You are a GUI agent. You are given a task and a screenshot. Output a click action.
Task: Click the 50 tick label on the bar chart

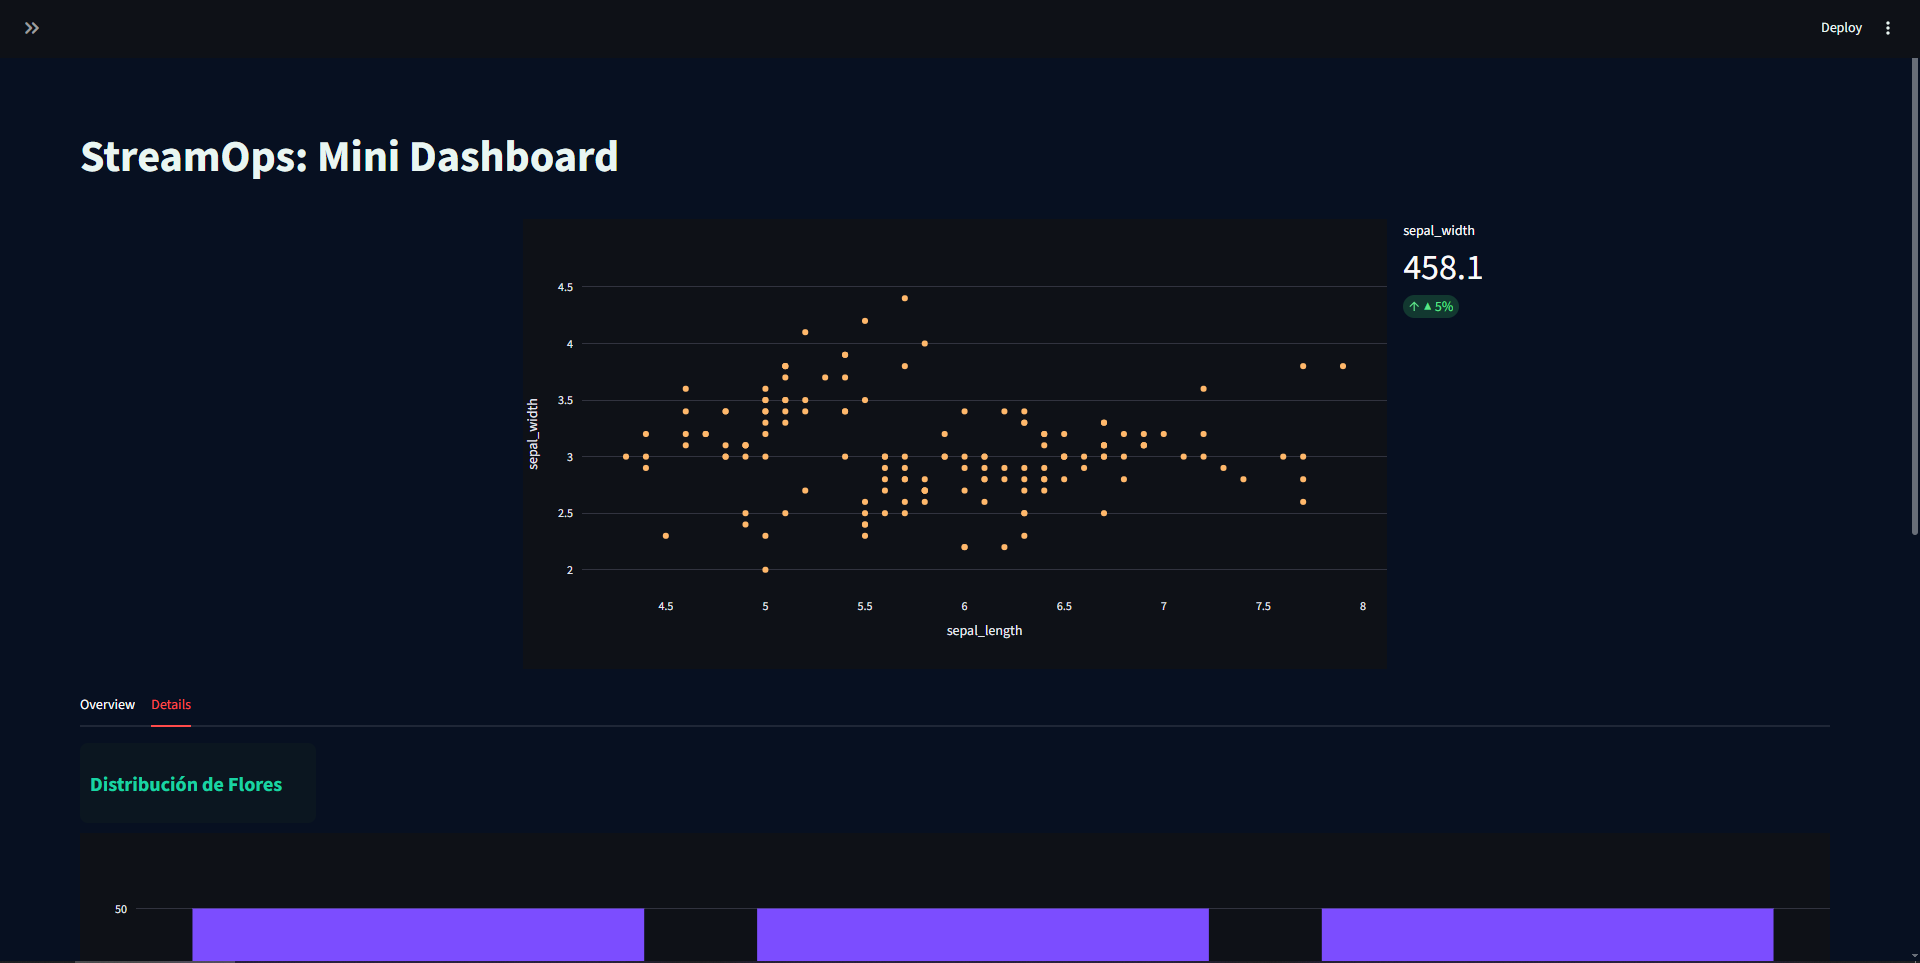coord(120,909)
